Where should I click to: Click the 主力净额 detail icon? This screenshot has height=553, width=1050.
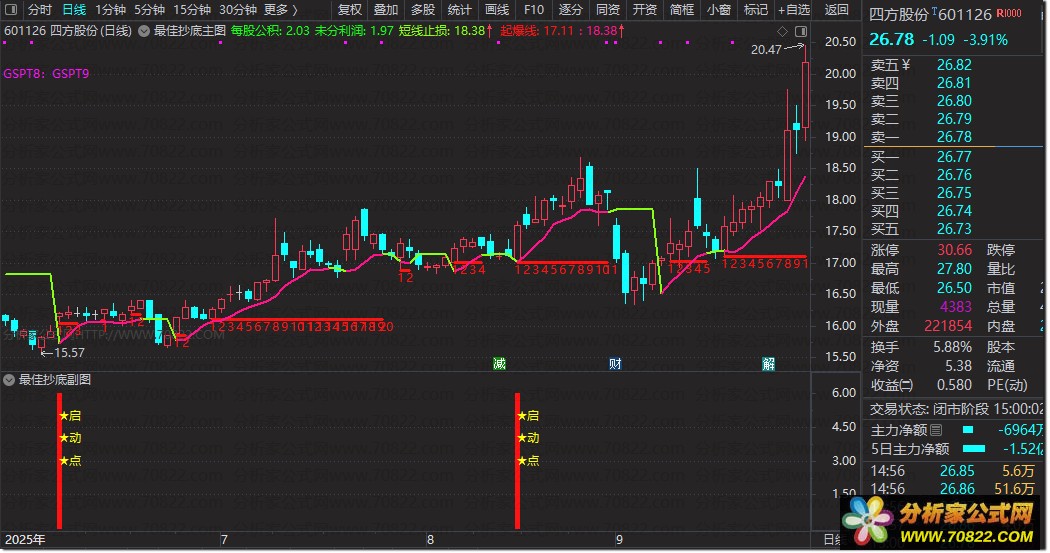pos(936,430)
